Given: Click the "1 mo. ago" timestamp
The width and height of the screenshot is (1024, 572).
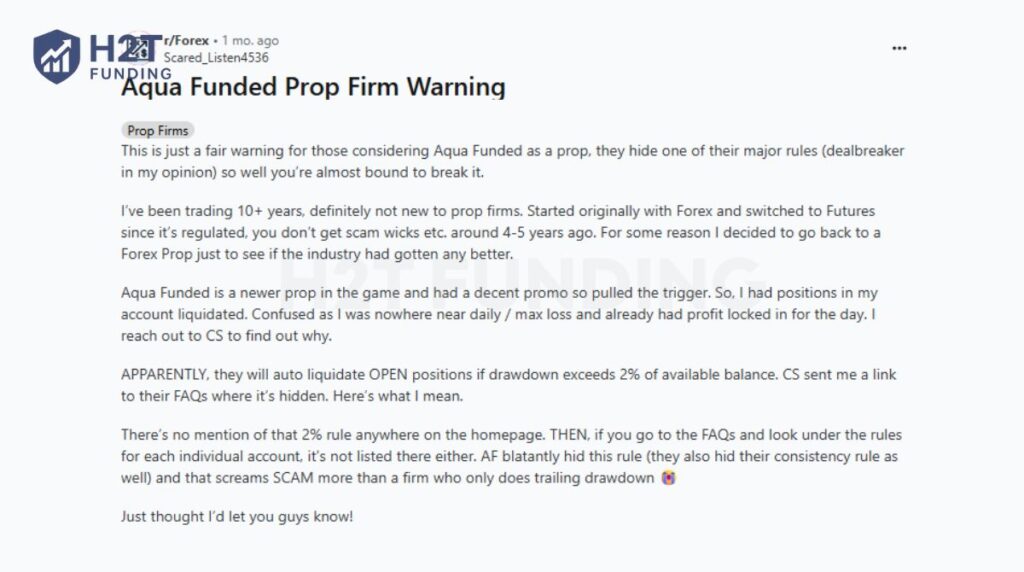Looking at the screenshot, I should (250, 41).
